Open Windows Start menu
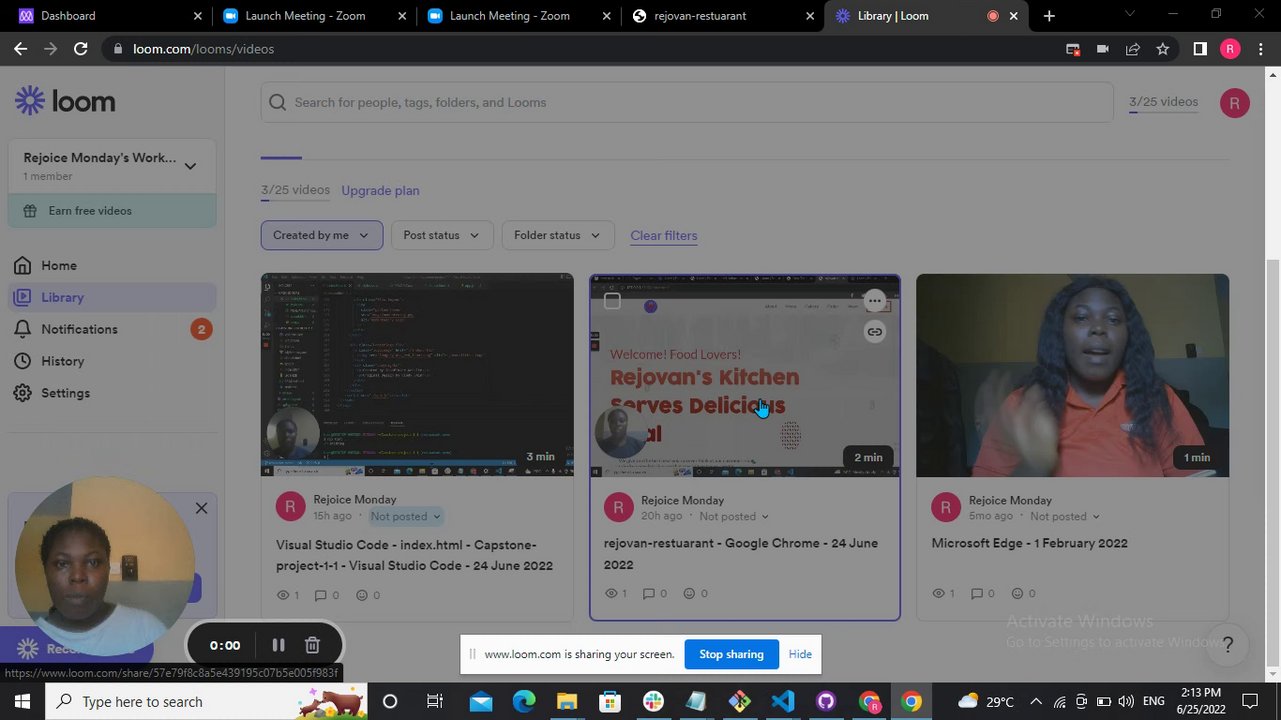 [x=21, y=701]
